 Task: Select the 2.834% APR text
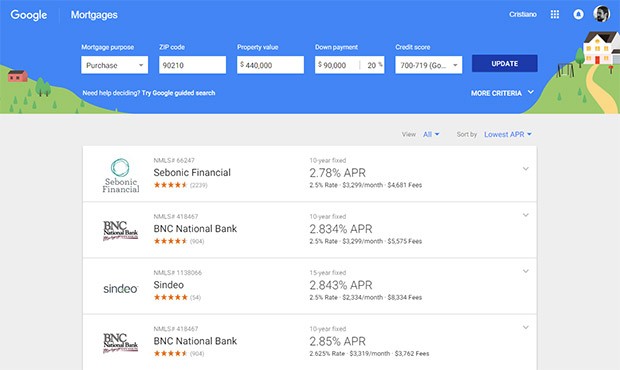pos(341,228)
